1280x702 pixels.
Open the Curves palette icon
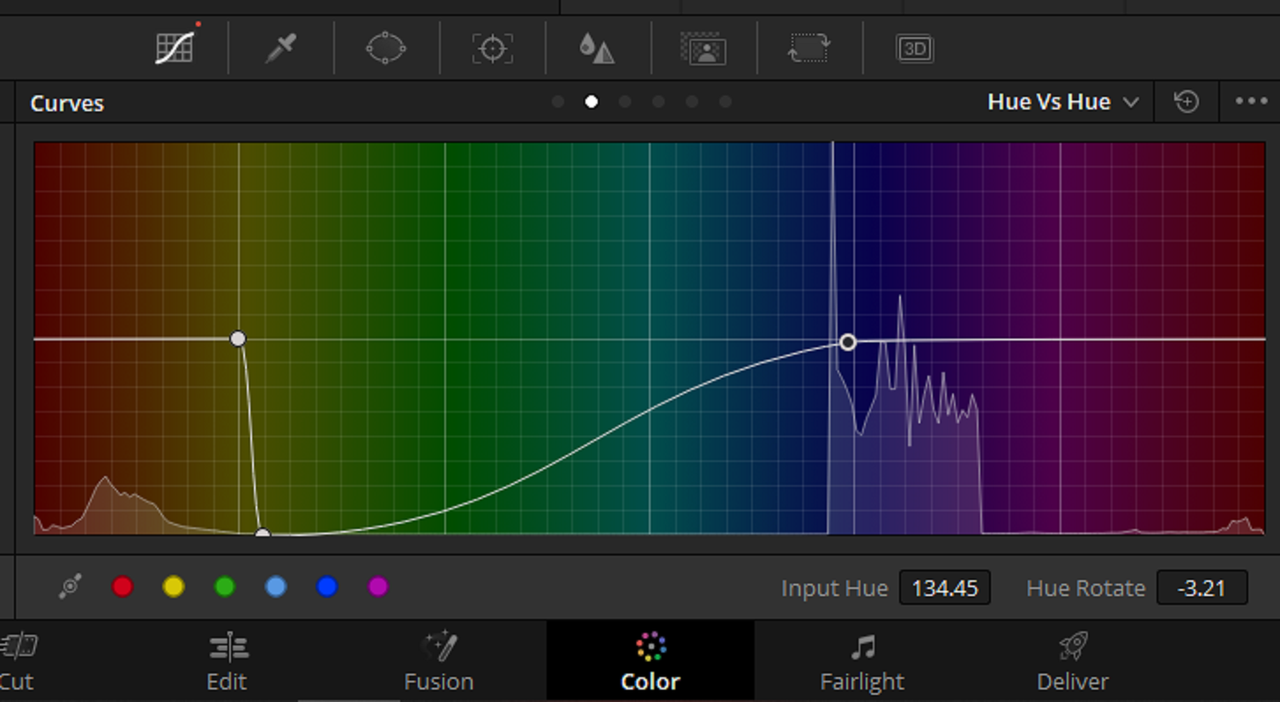point(175,47)
